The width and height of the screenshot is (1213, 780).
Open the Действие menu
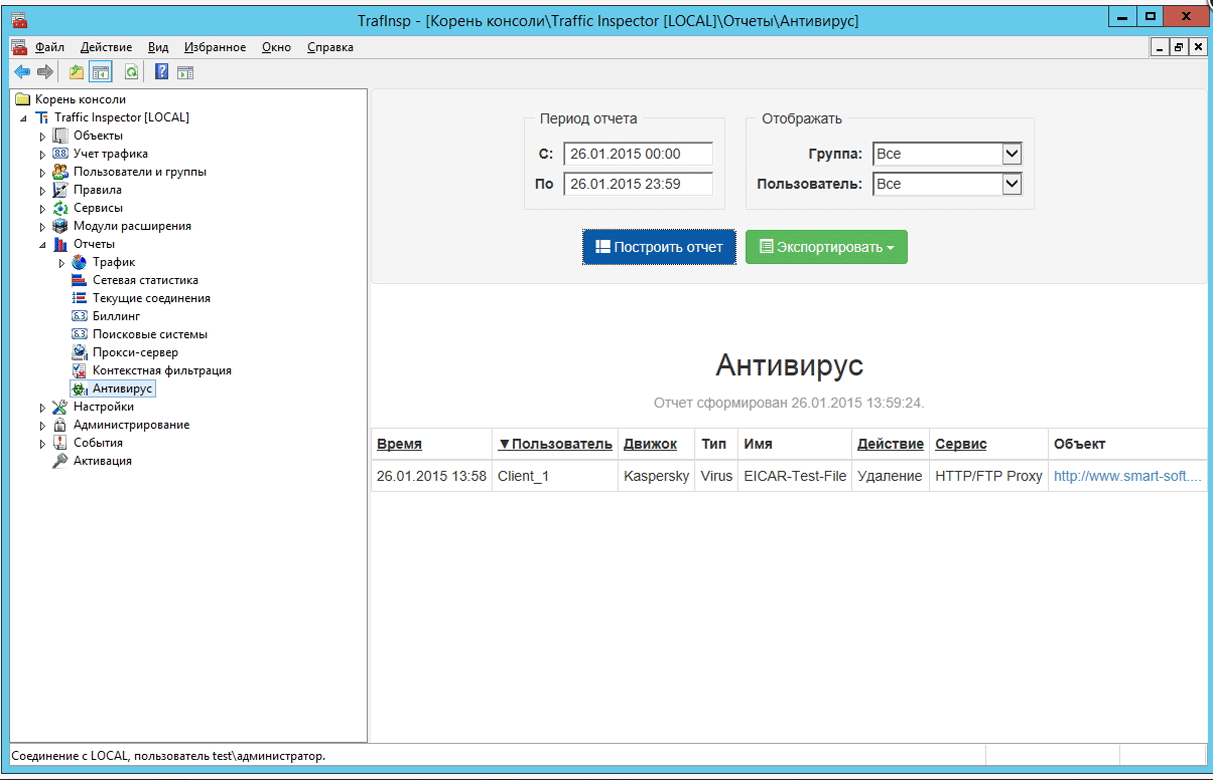(106, 47)
